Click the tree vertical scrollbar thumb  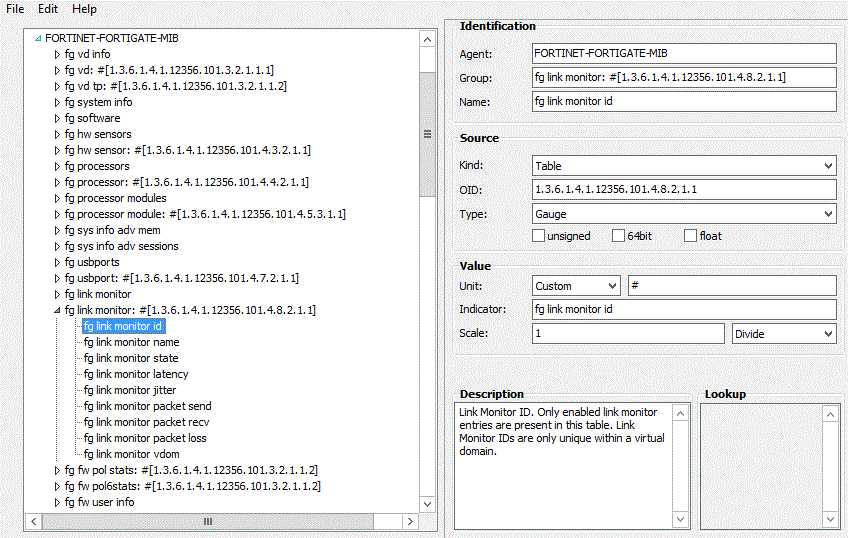pyautogui.click(x=427, y=134)
